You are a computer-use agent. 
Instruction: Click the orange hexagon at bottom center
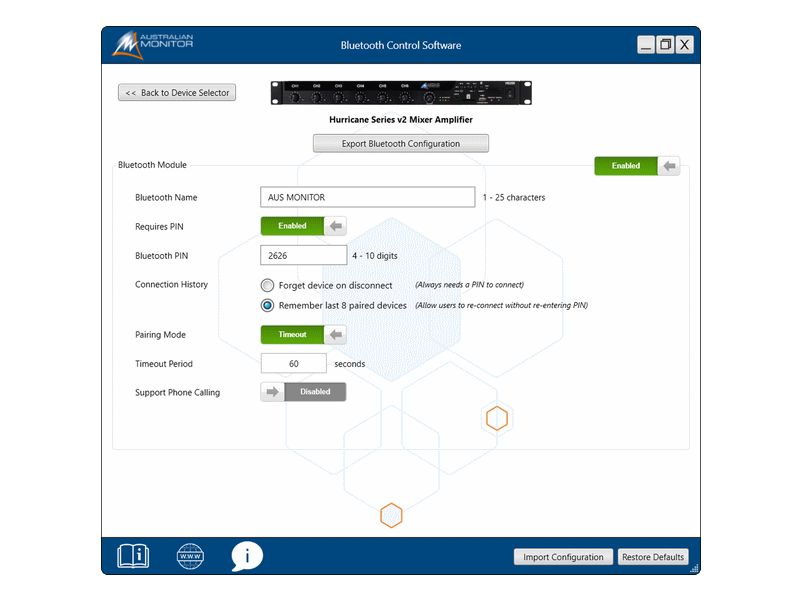pyautogui.click(x=391, y=516)
